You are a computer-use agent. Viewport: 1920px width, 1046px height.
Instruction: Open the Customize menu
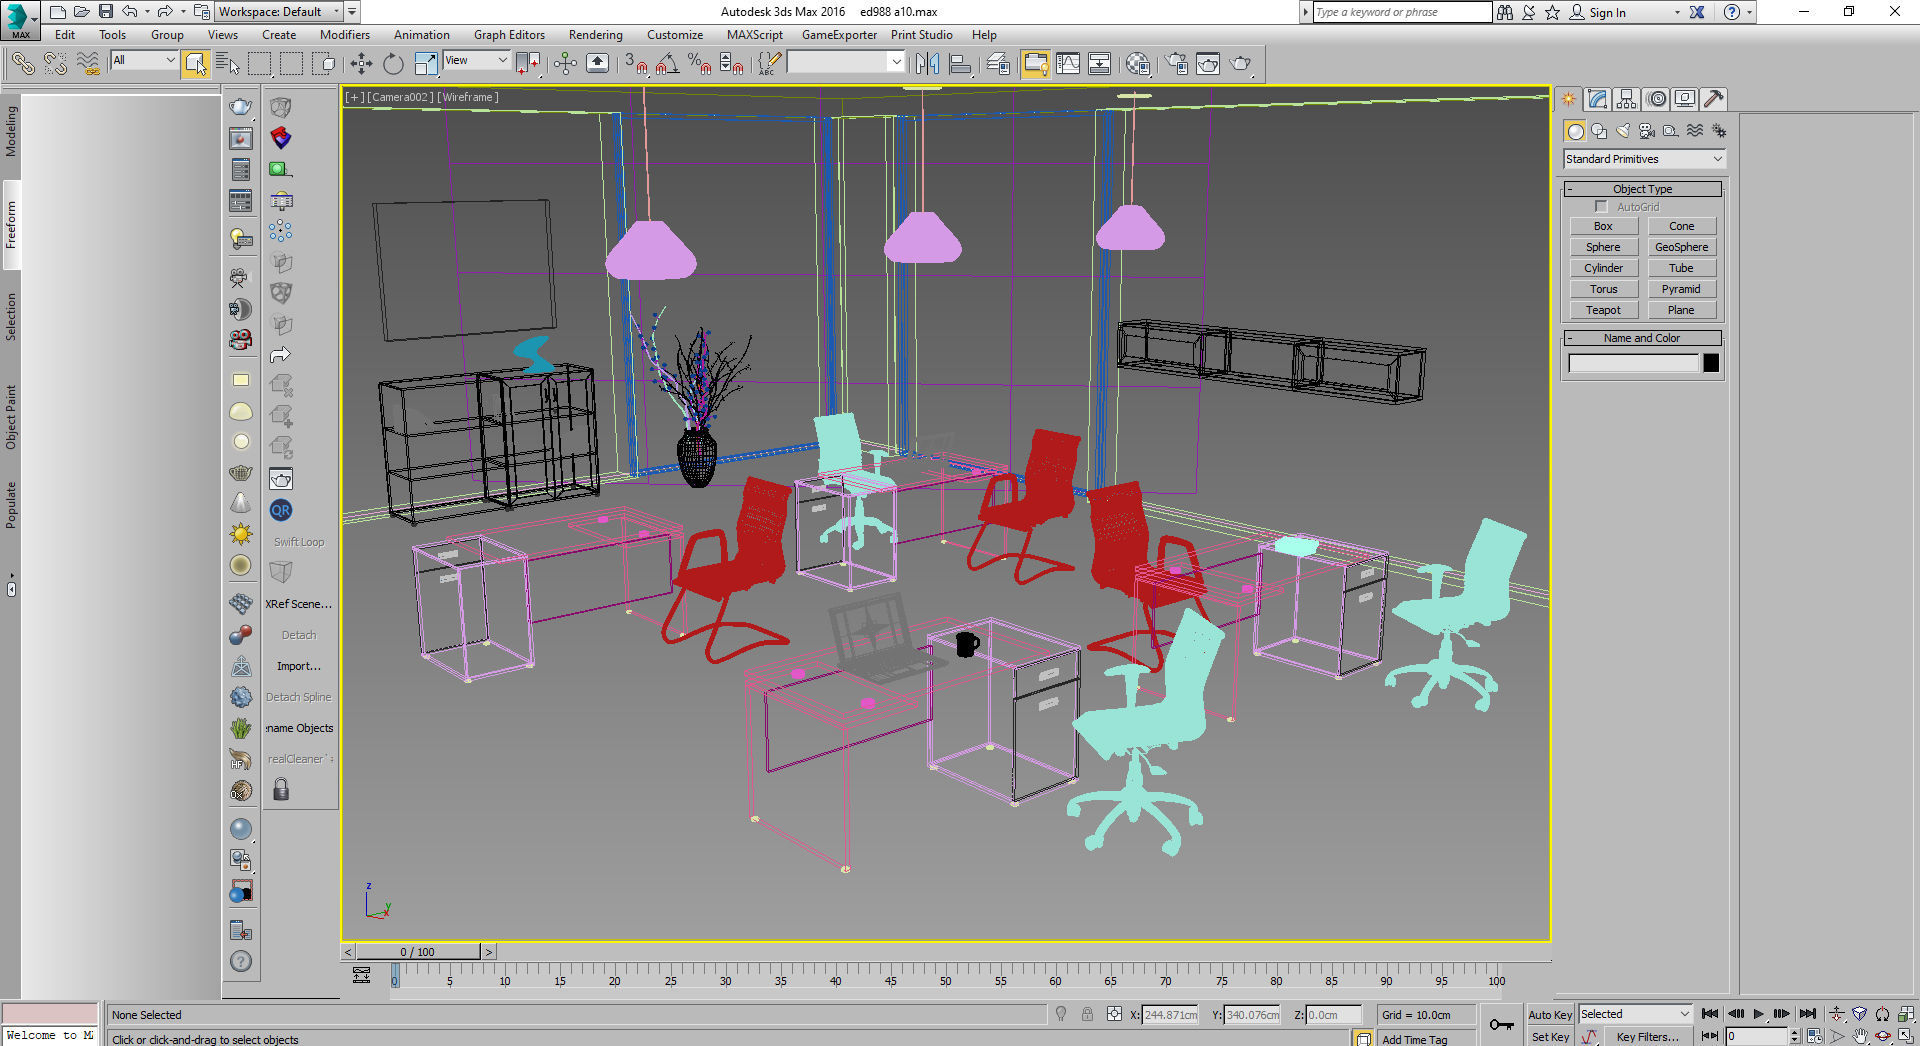click(675, 35)
